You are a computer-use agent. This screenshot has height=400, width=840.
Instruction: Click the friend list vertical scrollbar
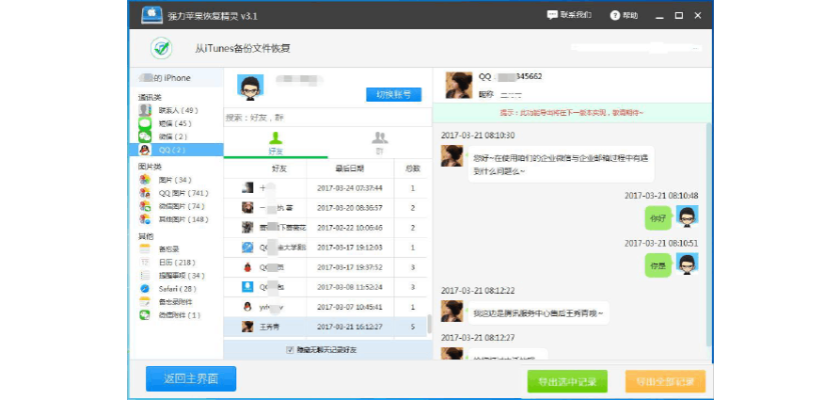429,324
